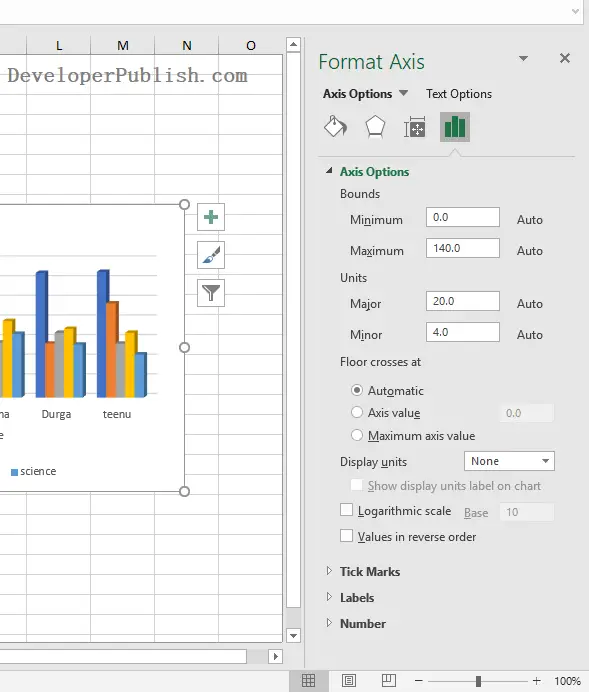Click the Durga axis label
This screenshot has height=693, width=589.
click(x=56, y=414)
